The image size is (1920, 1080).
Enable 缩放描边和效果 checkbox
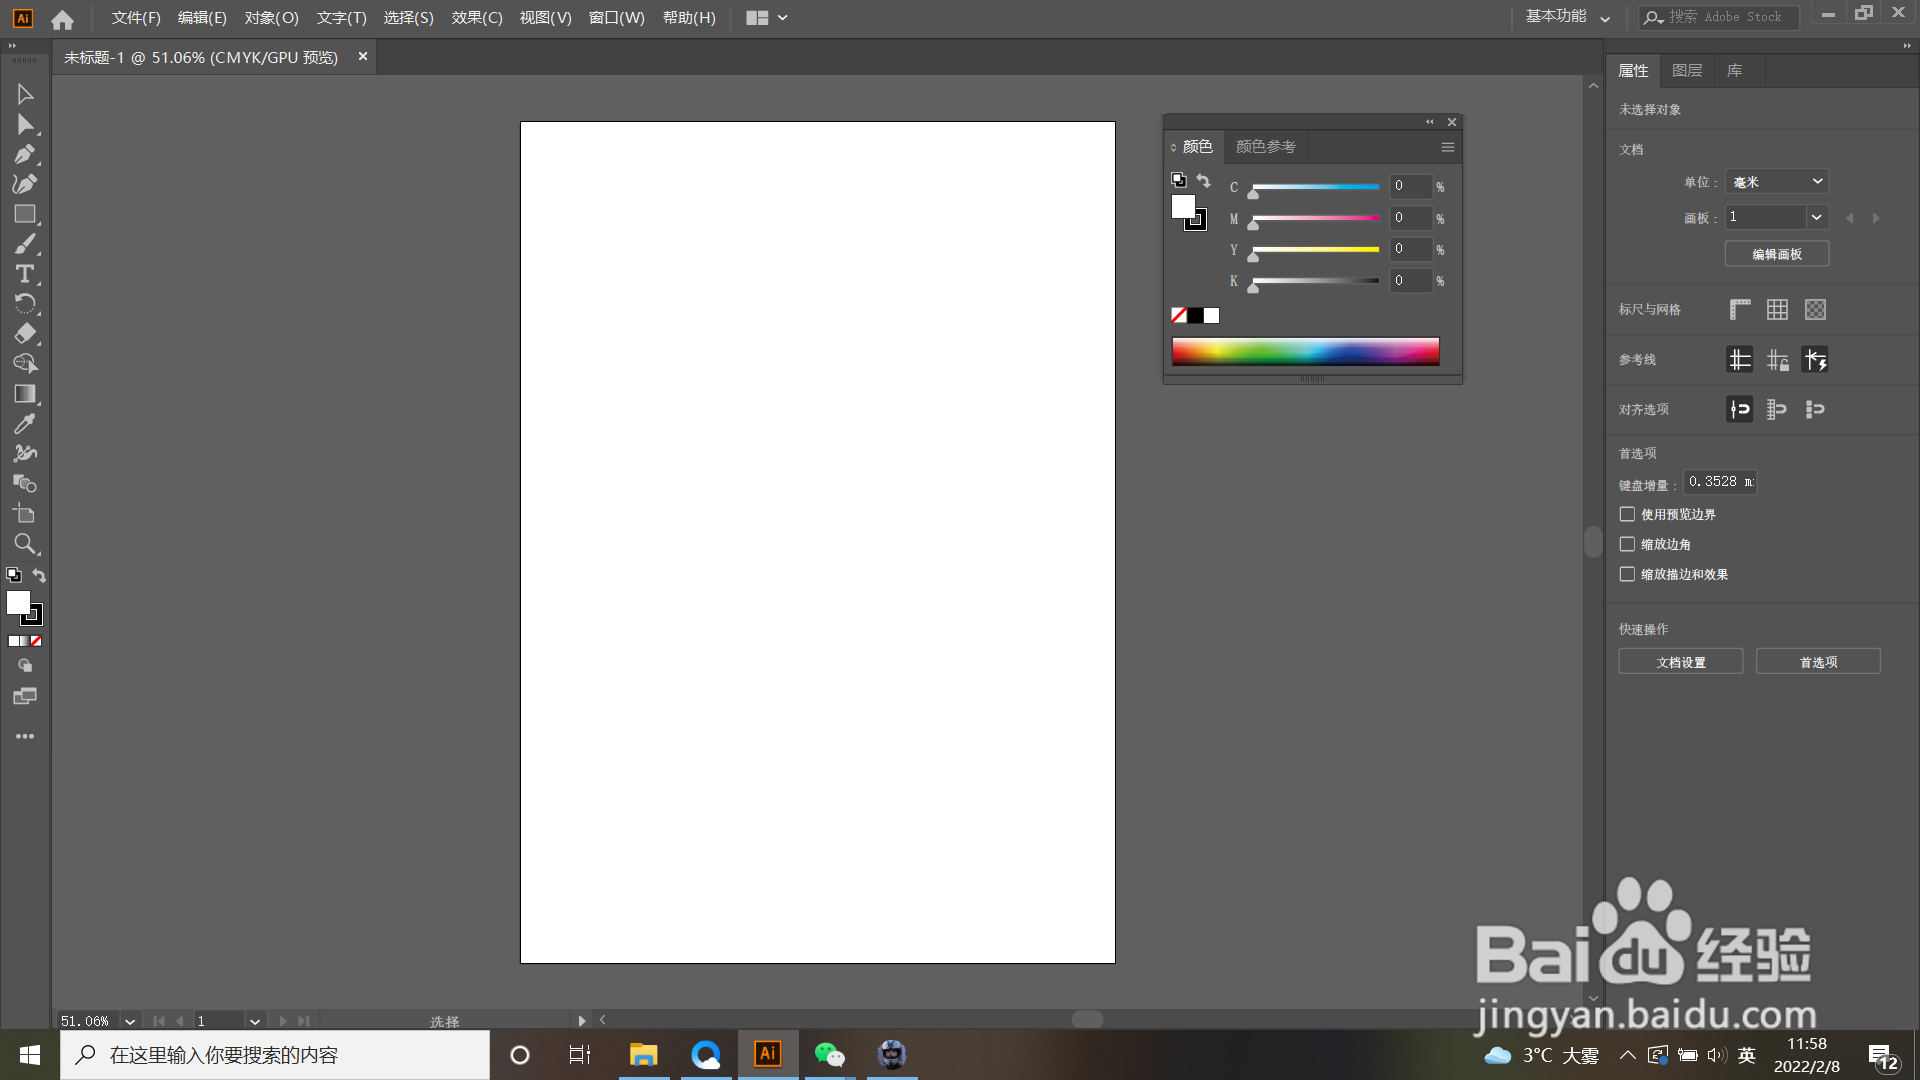pos(1627,574)
